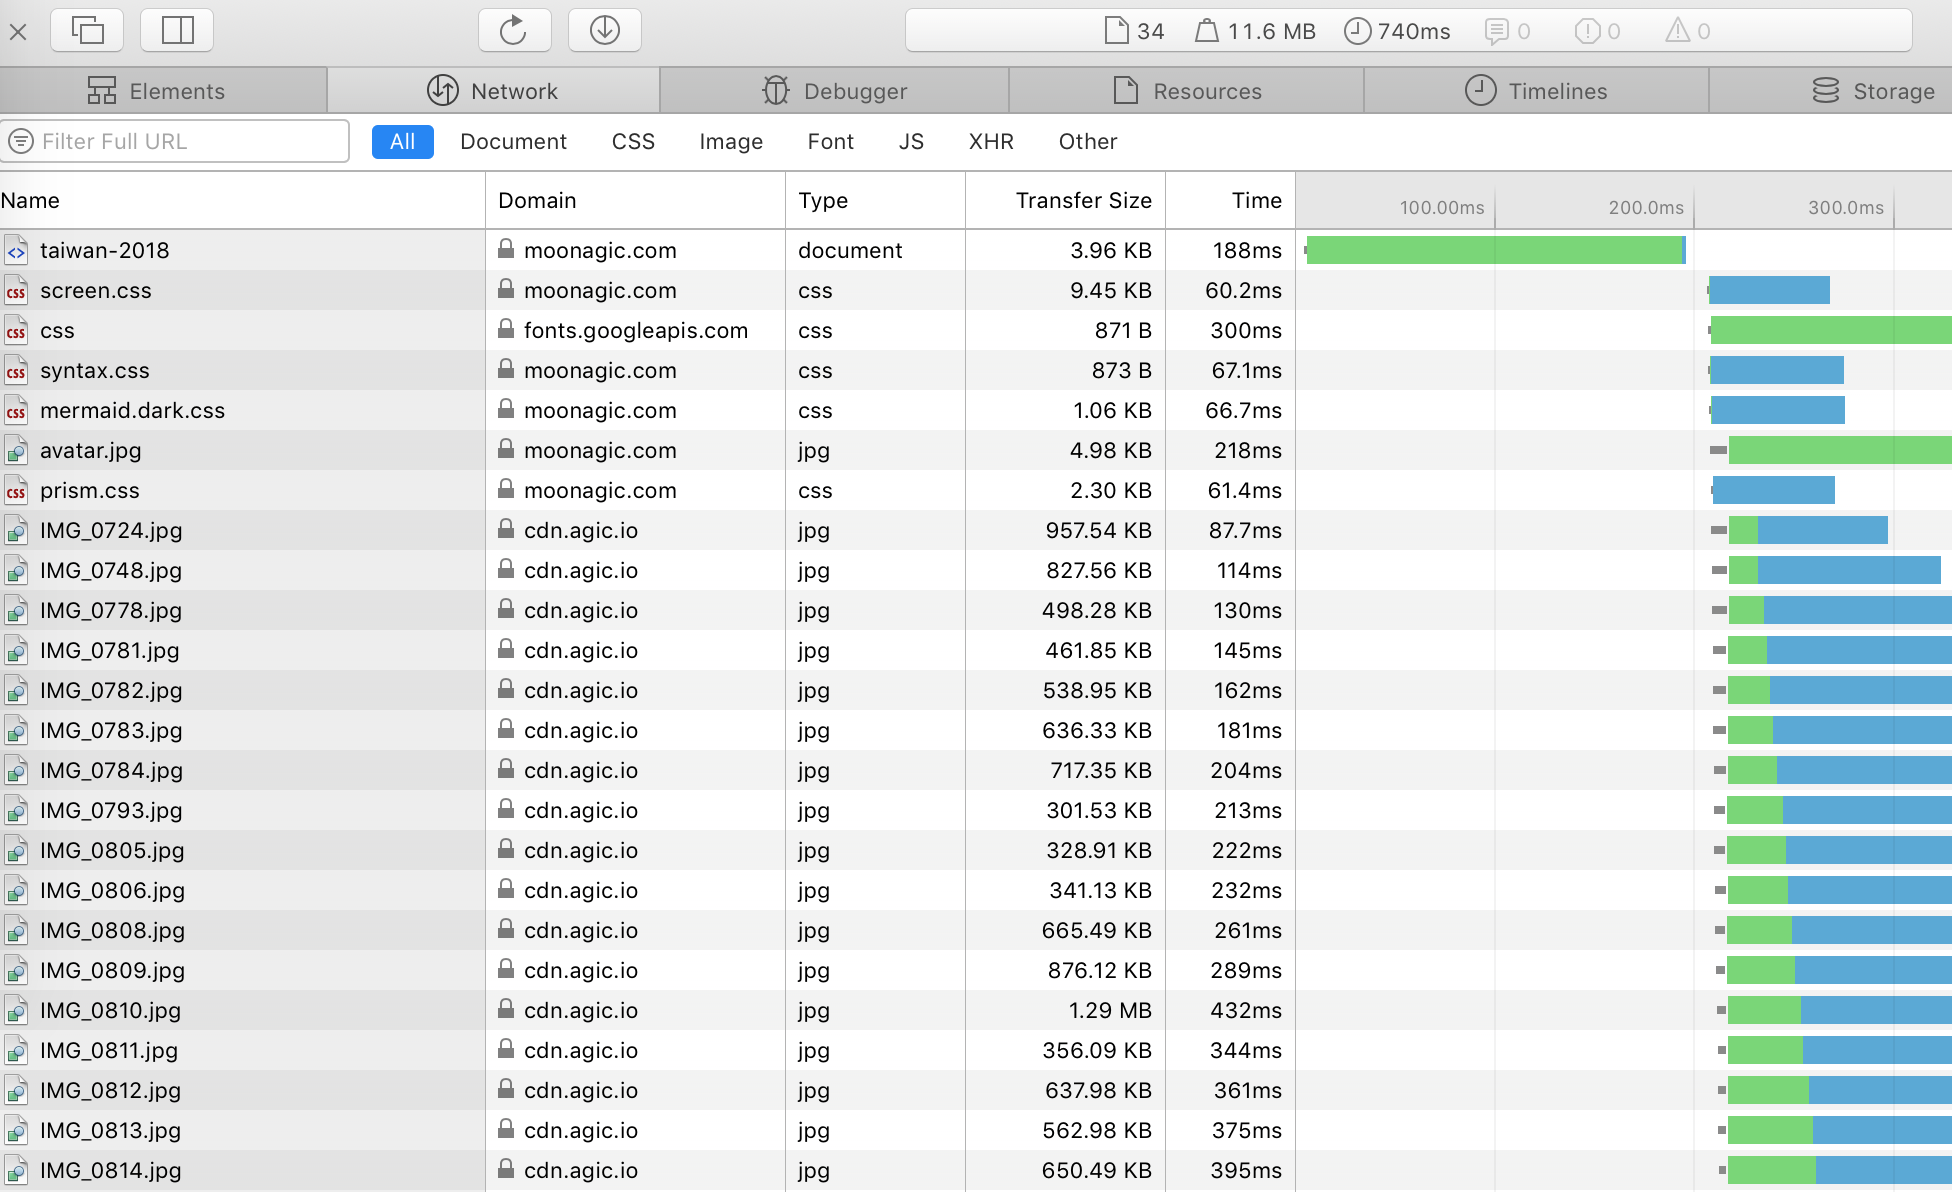Click the Filter Full URL field
1952x1192 pixels.
click(x=190, y=141)
